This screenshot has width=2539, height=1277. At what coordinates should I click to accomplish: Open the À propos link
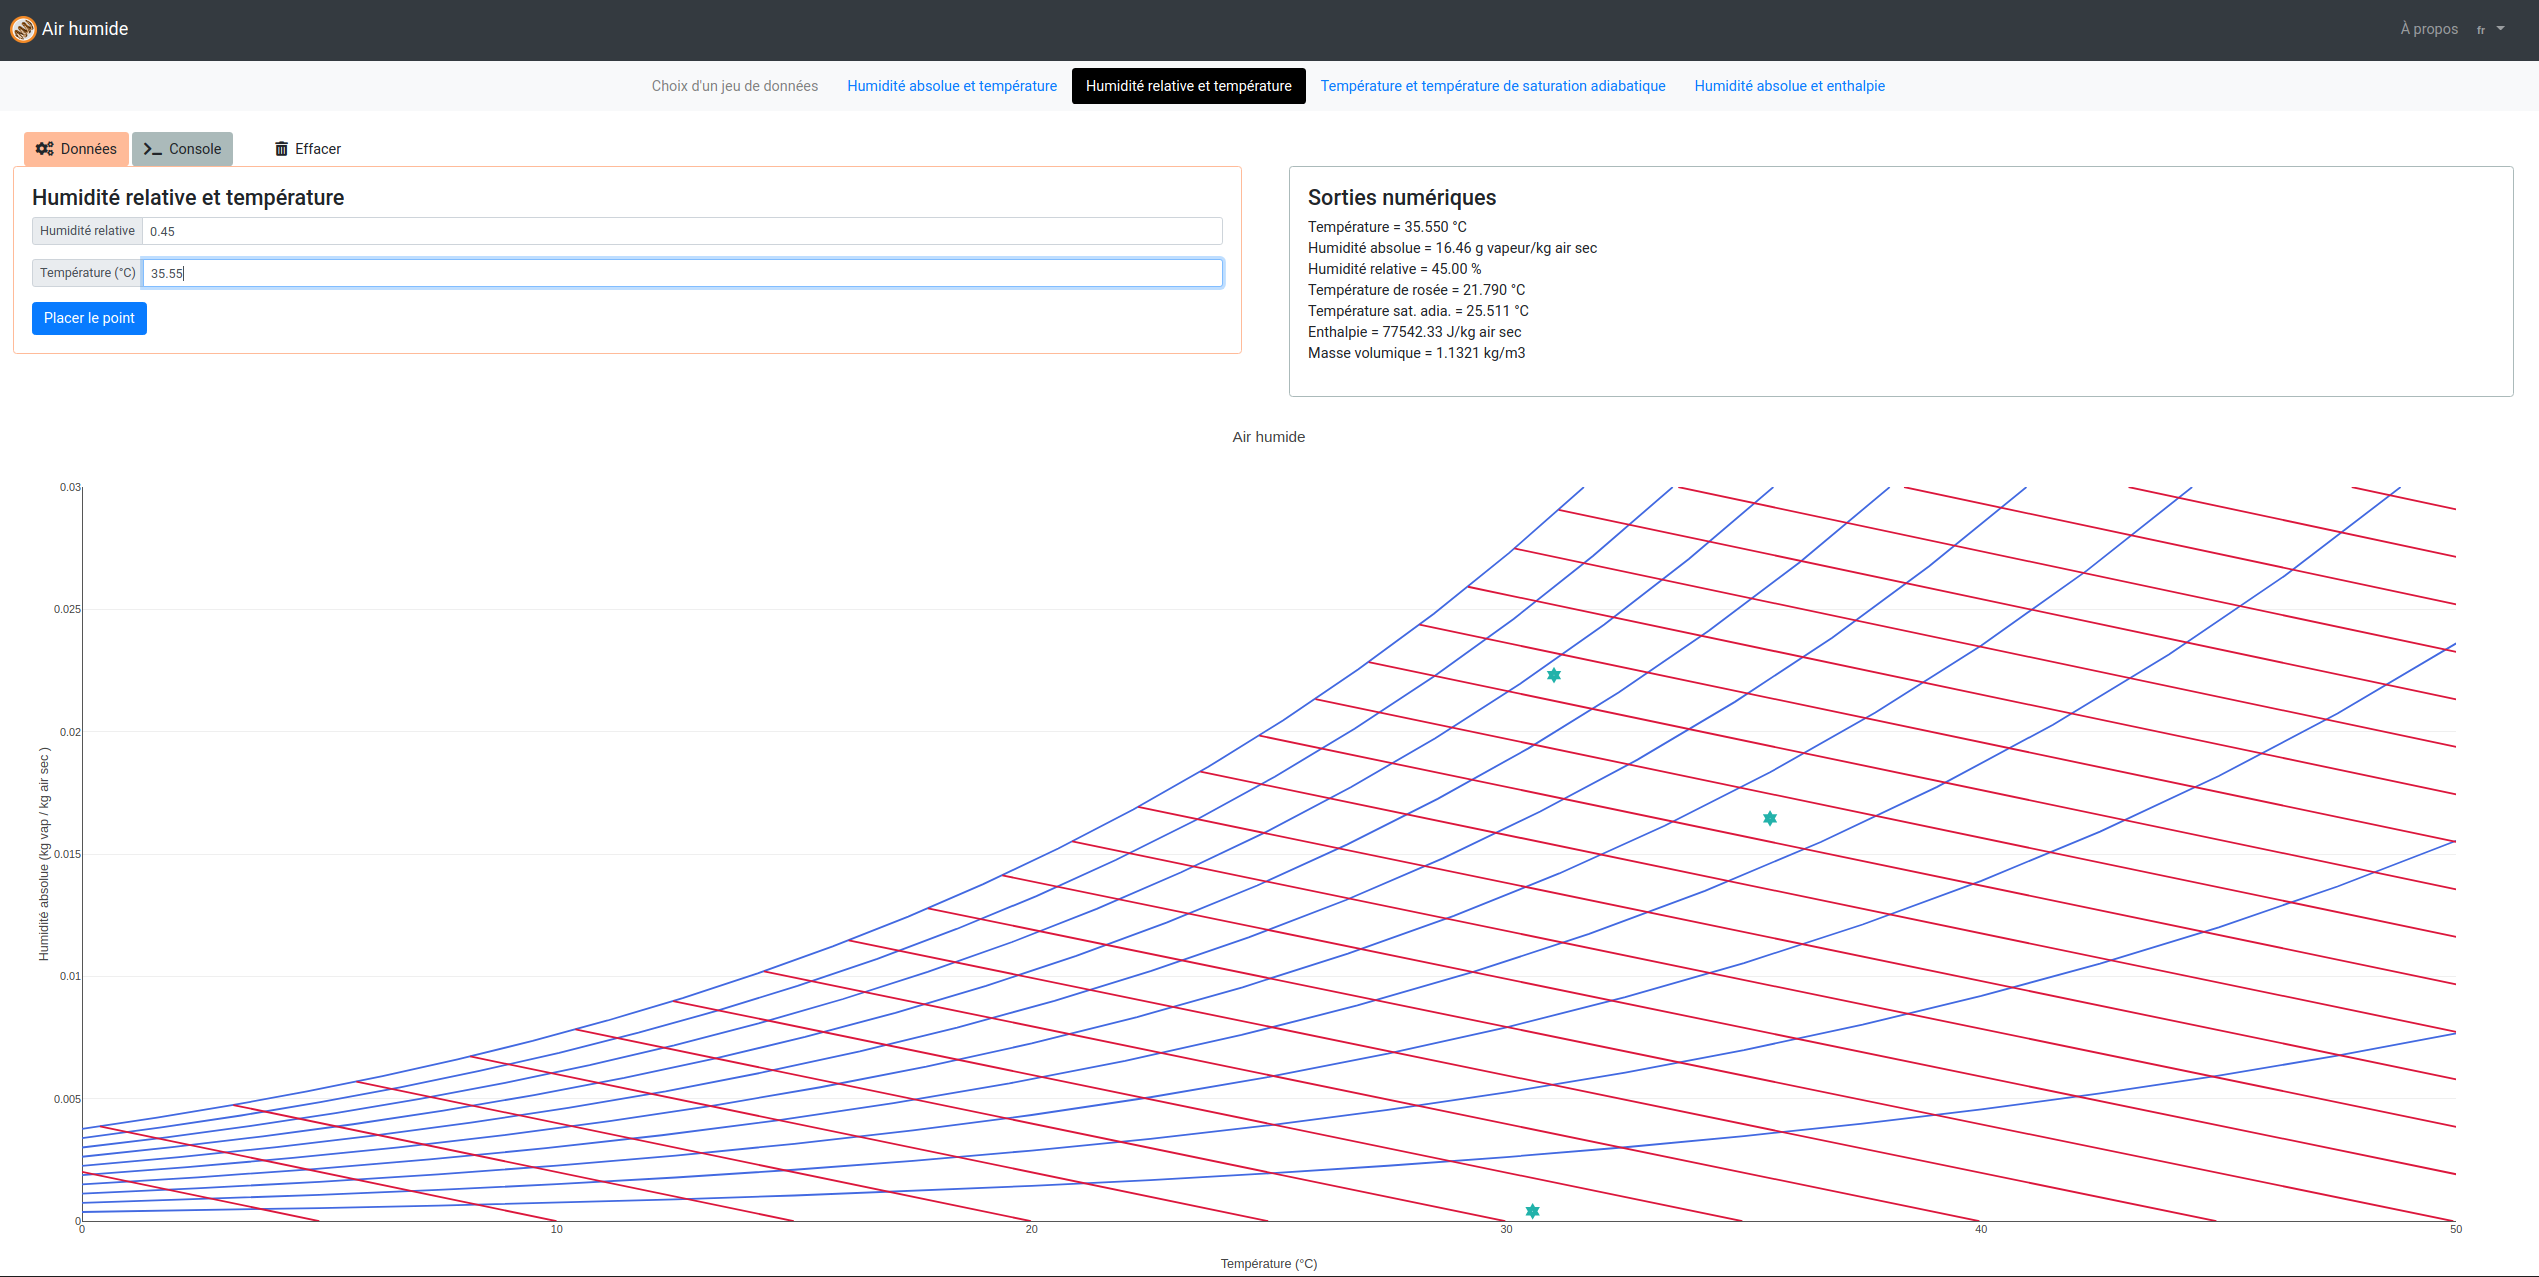pos(2429,29)
